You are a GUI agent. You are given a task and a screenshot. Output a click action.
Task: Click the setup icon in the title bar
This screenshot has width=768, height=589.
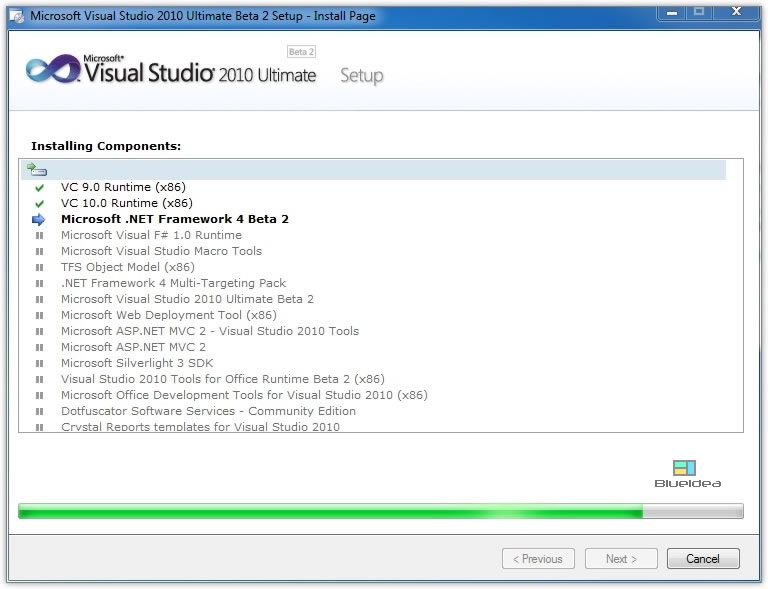point(17,16)
